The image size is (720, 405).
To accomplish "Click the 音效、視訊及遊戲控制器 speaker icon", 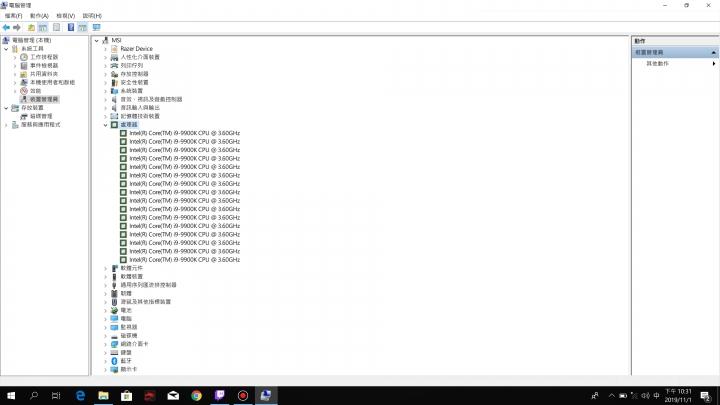I will click(114, 99).
